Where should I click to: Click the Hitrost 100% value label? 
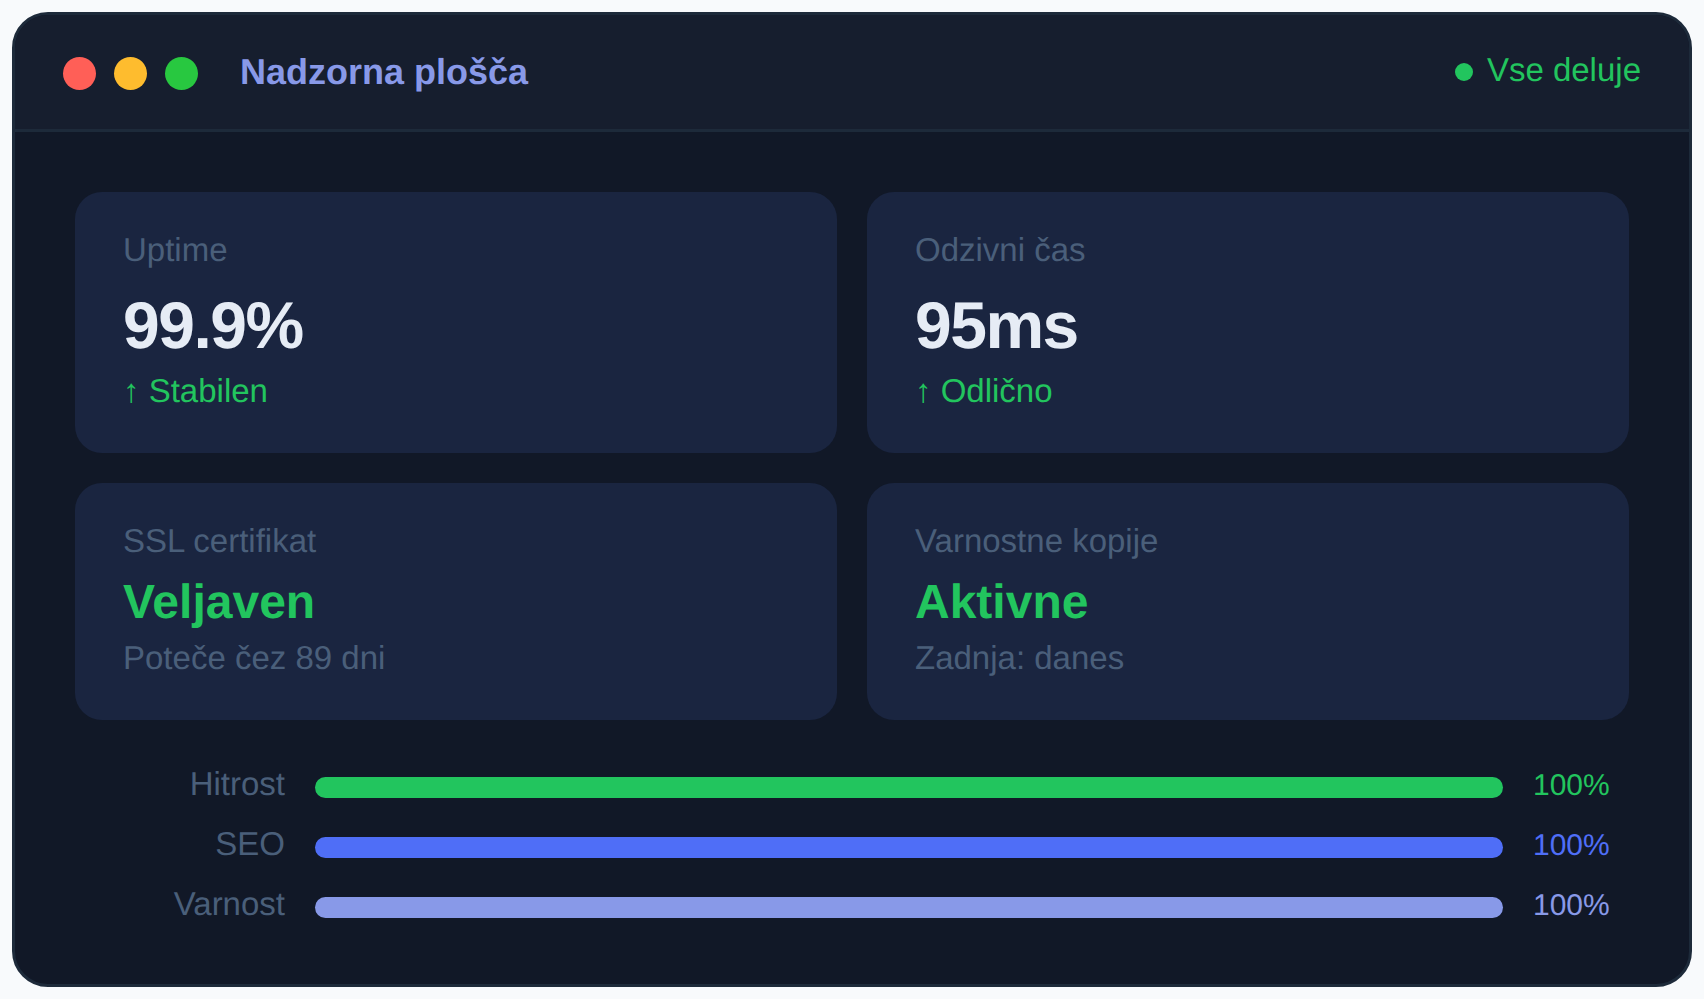[x=1571, y=785]
